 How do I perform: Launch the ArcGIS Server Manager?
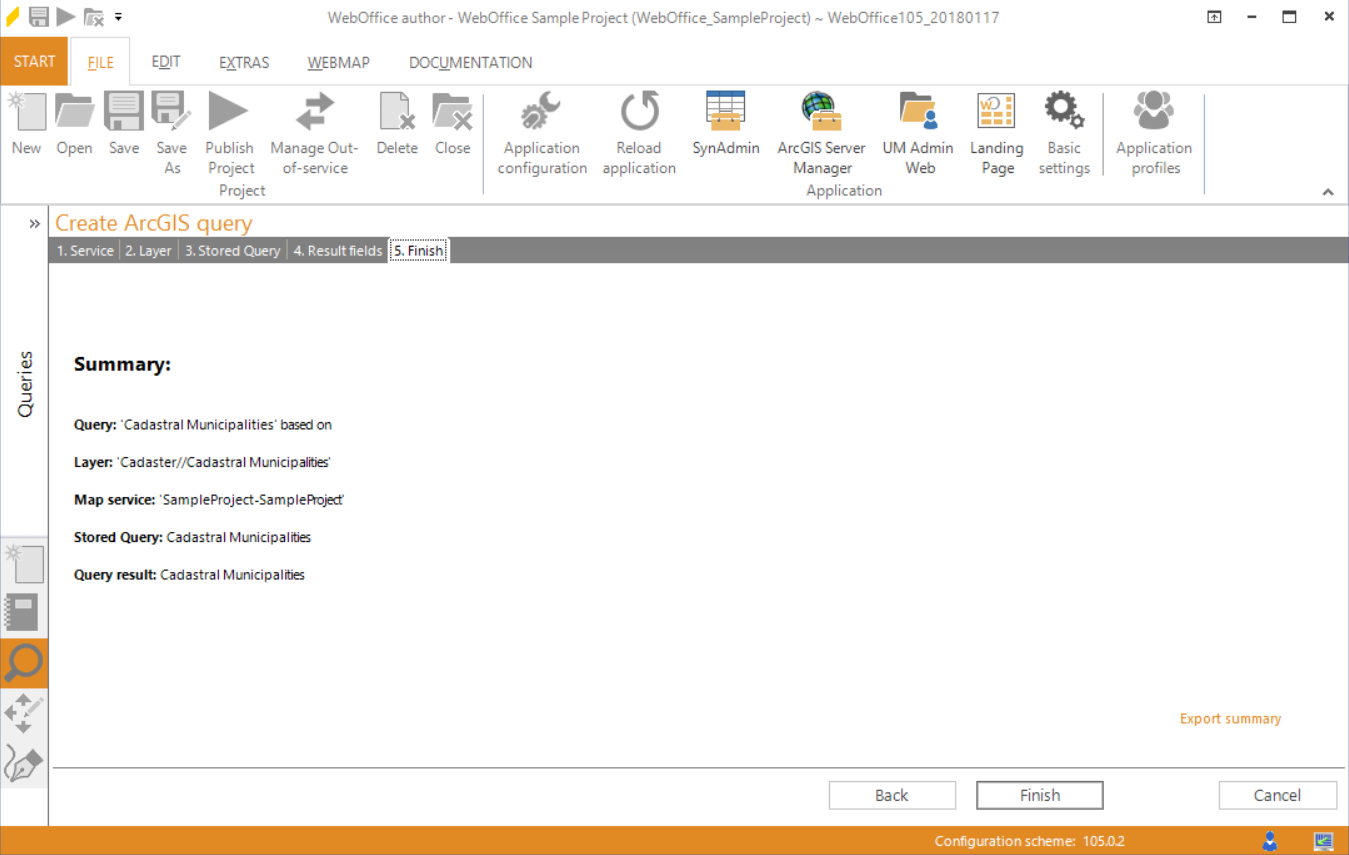coord(821,130)
